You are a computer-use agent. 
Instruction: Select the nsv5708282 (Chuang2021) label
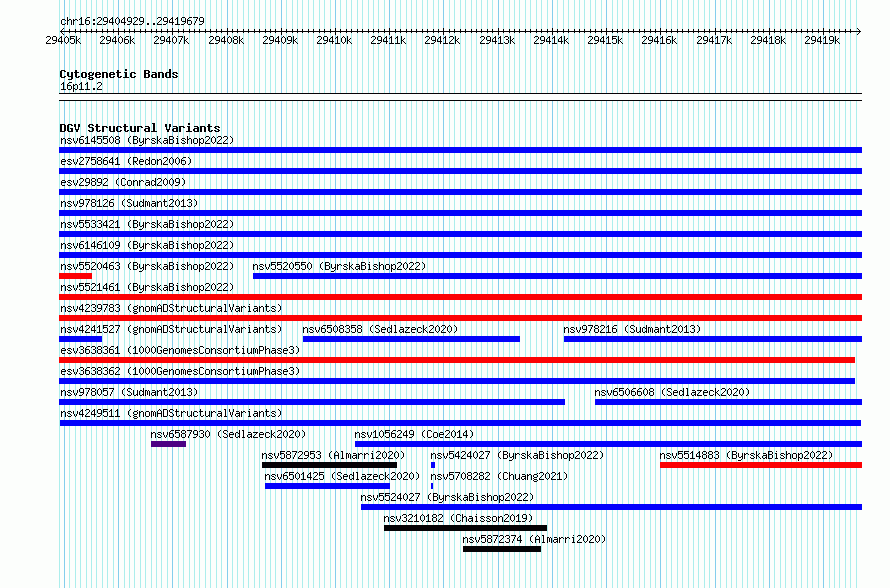[499, 476]
